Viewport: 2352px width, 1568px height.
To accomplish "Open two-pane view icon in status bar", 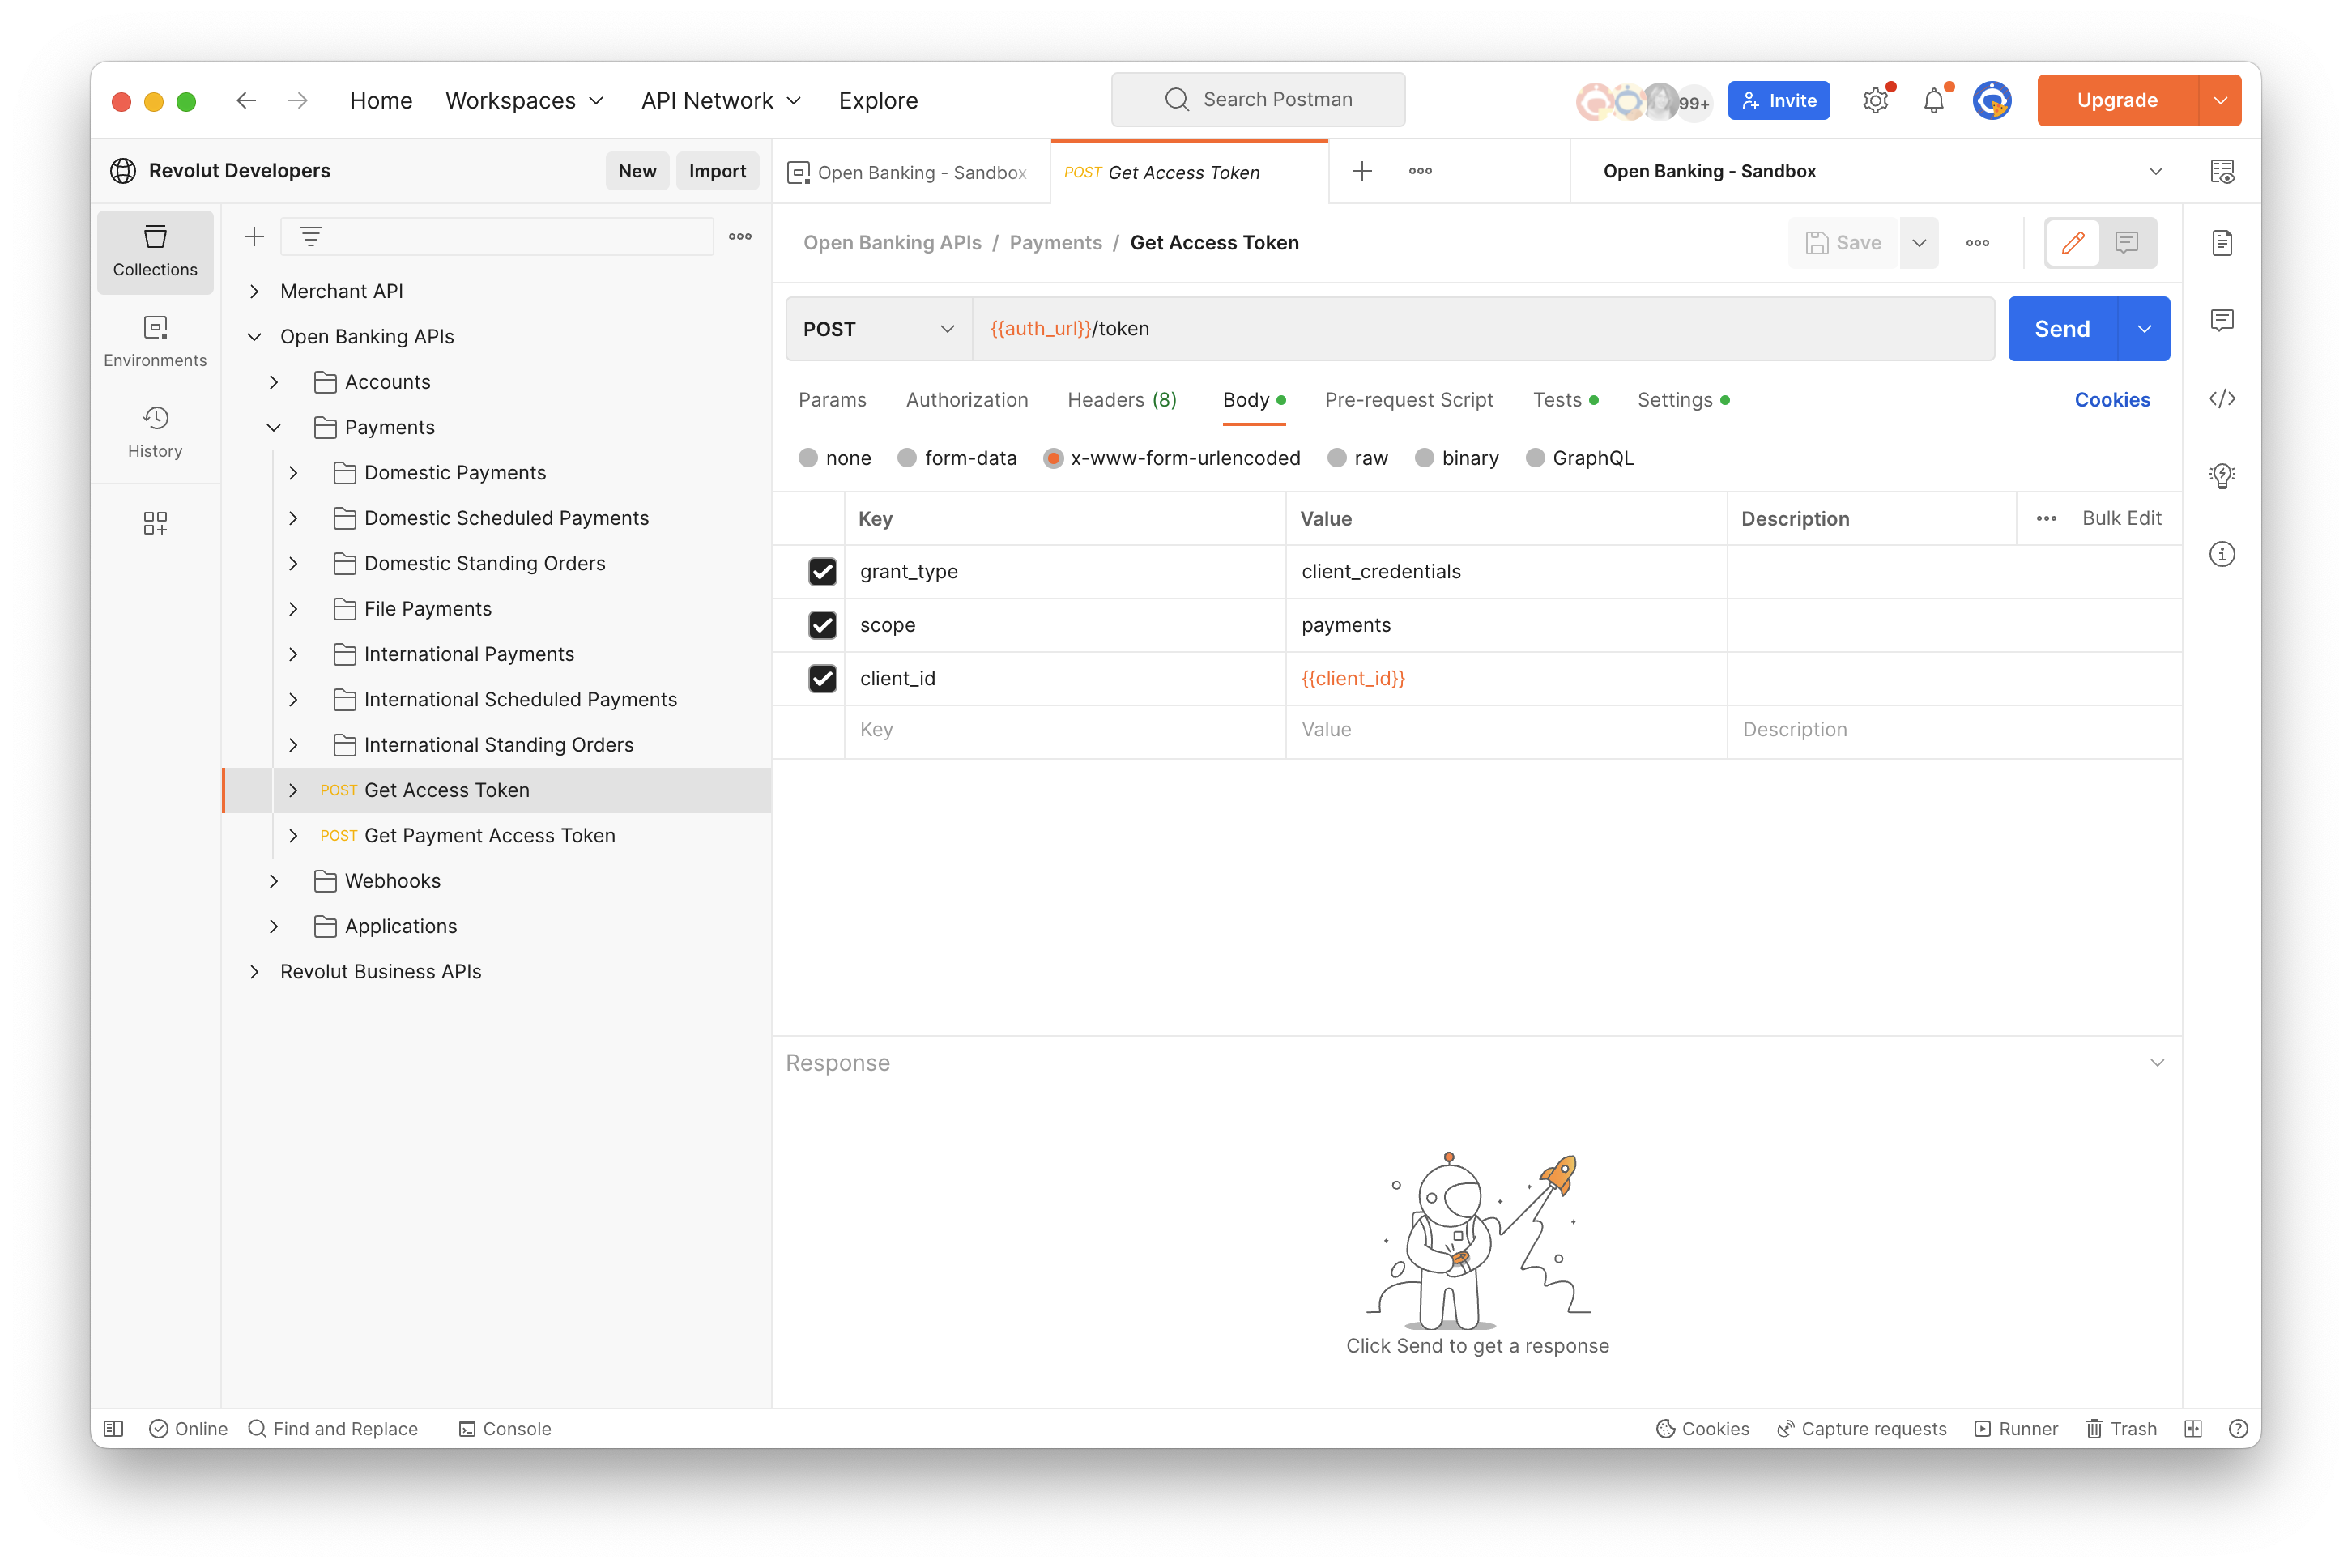I will coord(2193,1428).
